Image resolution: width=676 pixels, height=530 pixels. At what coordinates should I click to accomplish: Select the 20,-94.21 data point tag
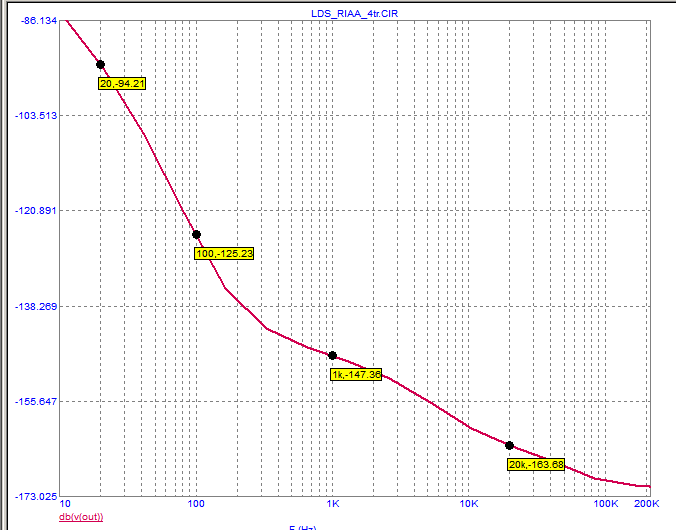pyautogui.click(x=122, y=83)
